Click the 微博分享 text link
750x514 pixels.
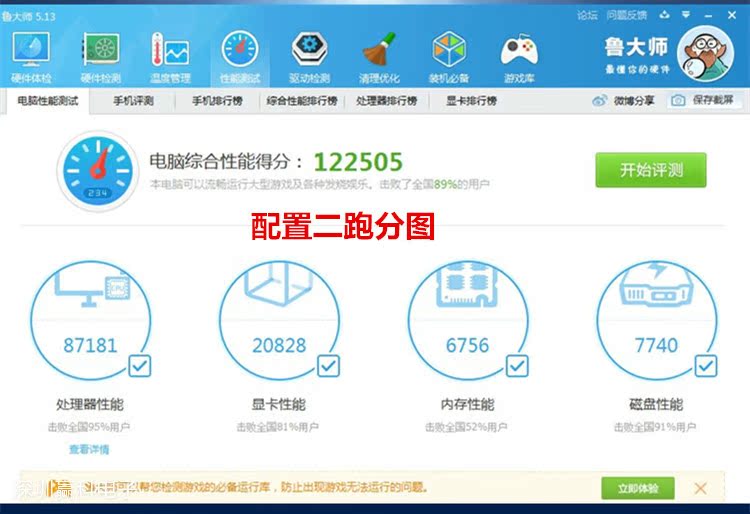[634, 100]
